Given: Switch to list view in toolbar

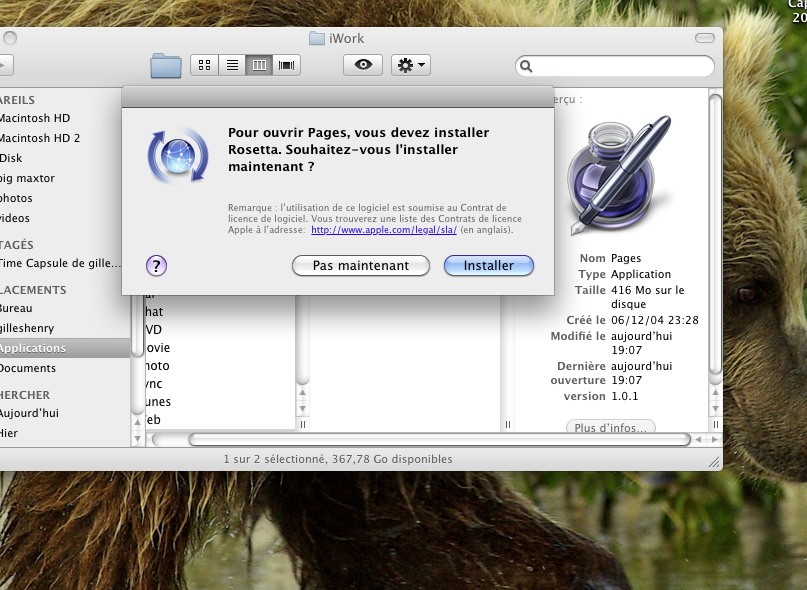Looking at the screenshot, I should click(x=232, y=65).
